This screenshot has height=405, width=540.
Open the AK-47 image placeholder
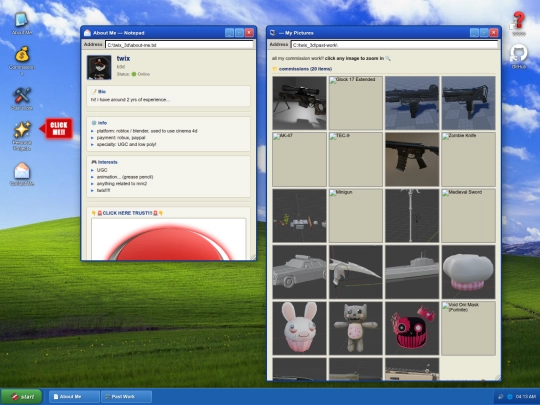pos(299,159)
